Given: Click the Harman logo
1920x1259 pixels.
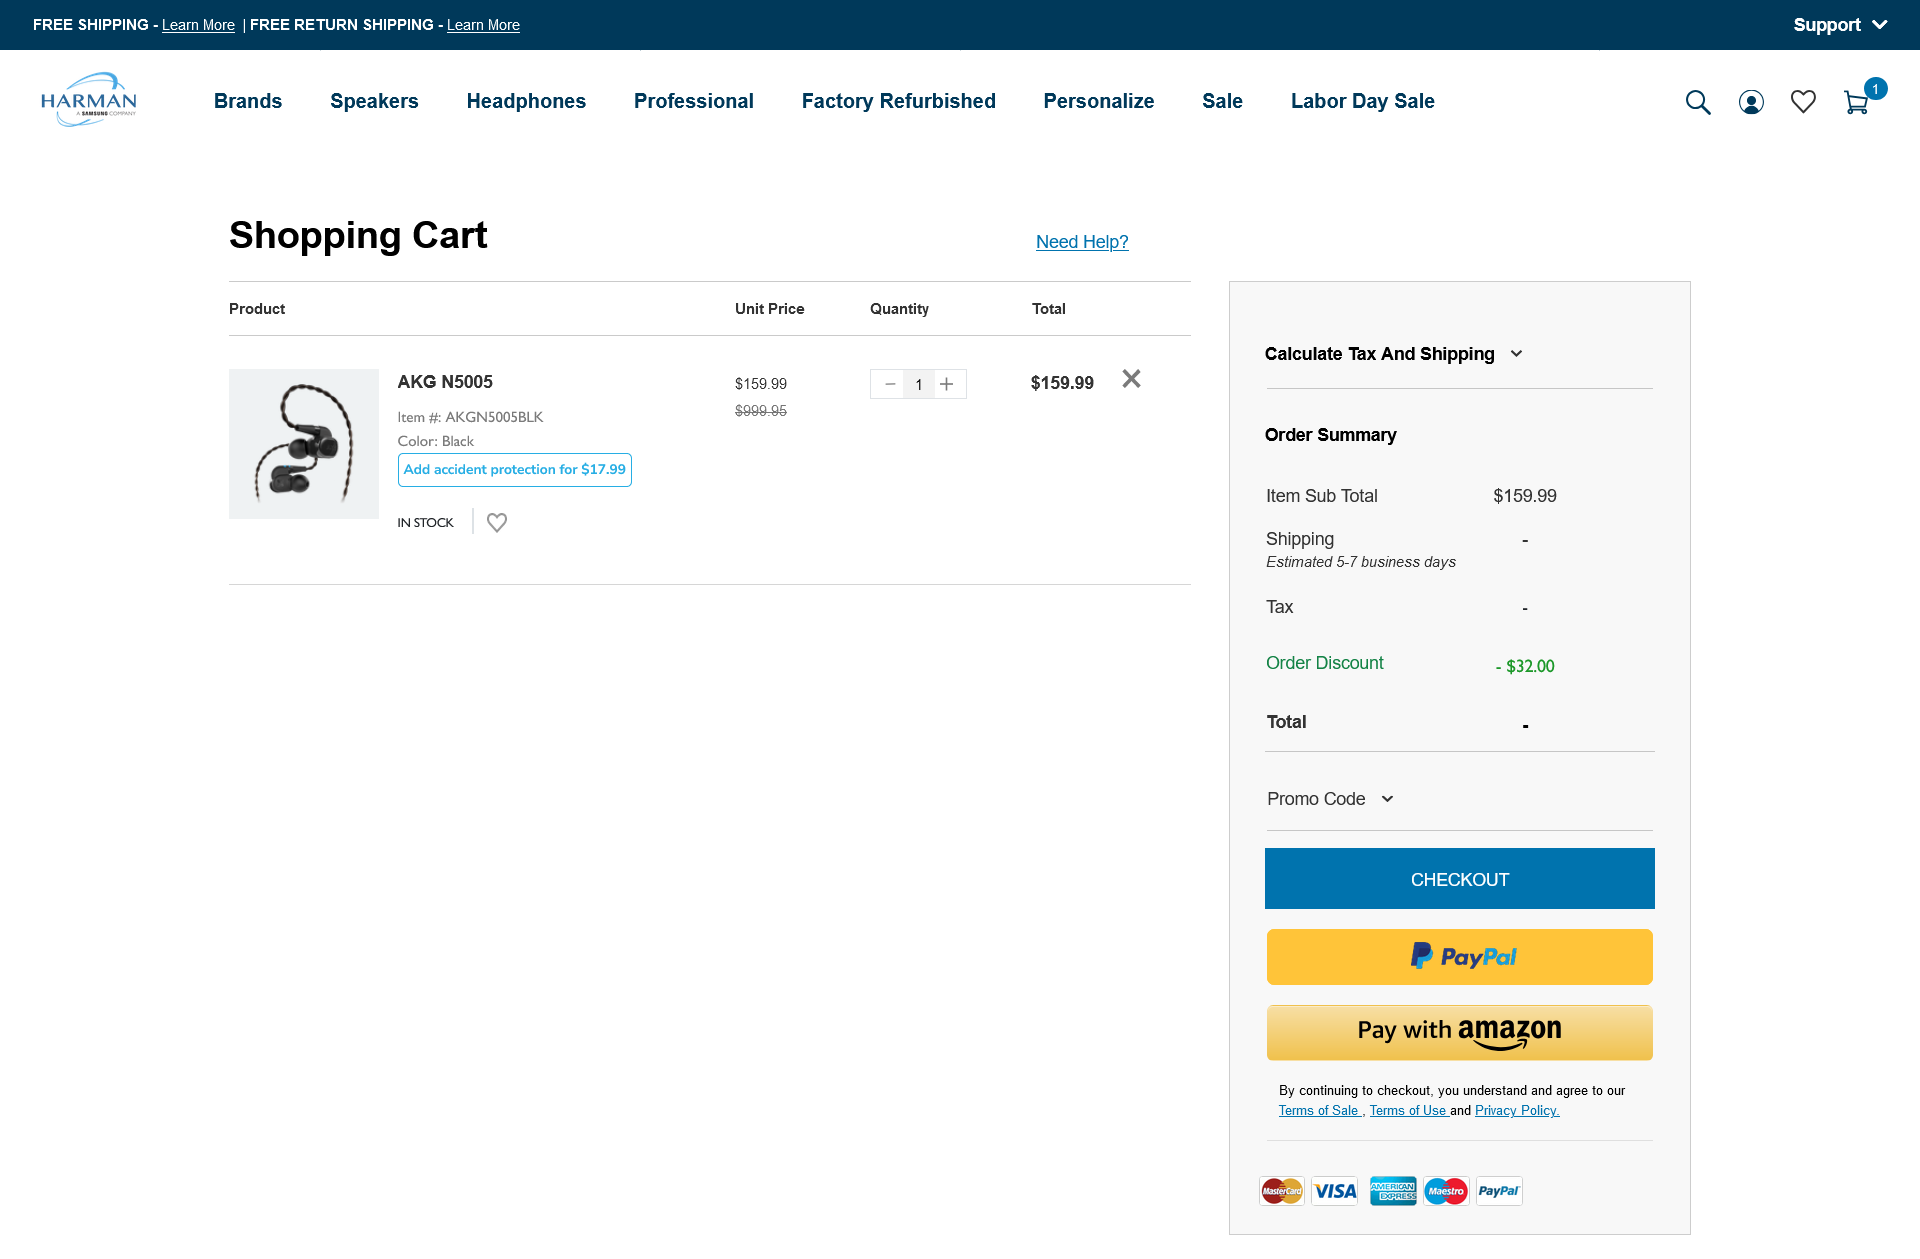Looking at the screenshot, I should click(x=89, y=100).
